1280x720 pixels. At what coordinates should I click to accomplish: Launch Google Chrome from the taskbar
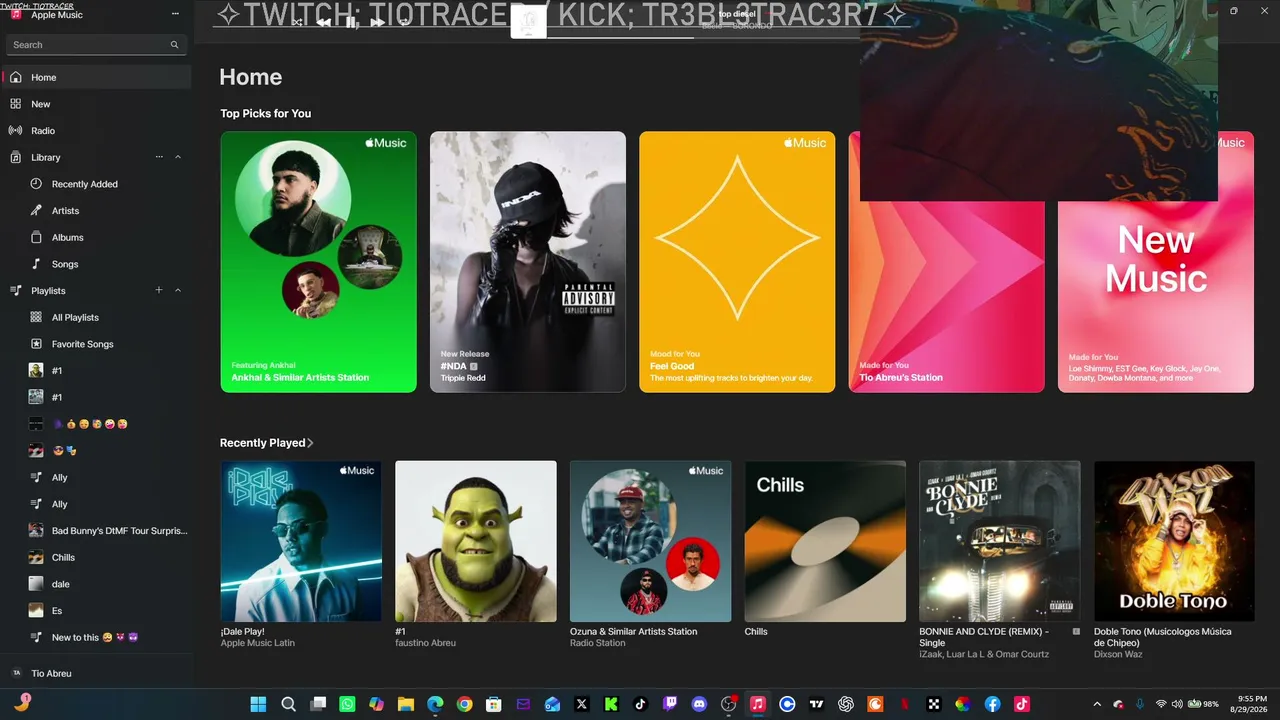pos(464,704)
